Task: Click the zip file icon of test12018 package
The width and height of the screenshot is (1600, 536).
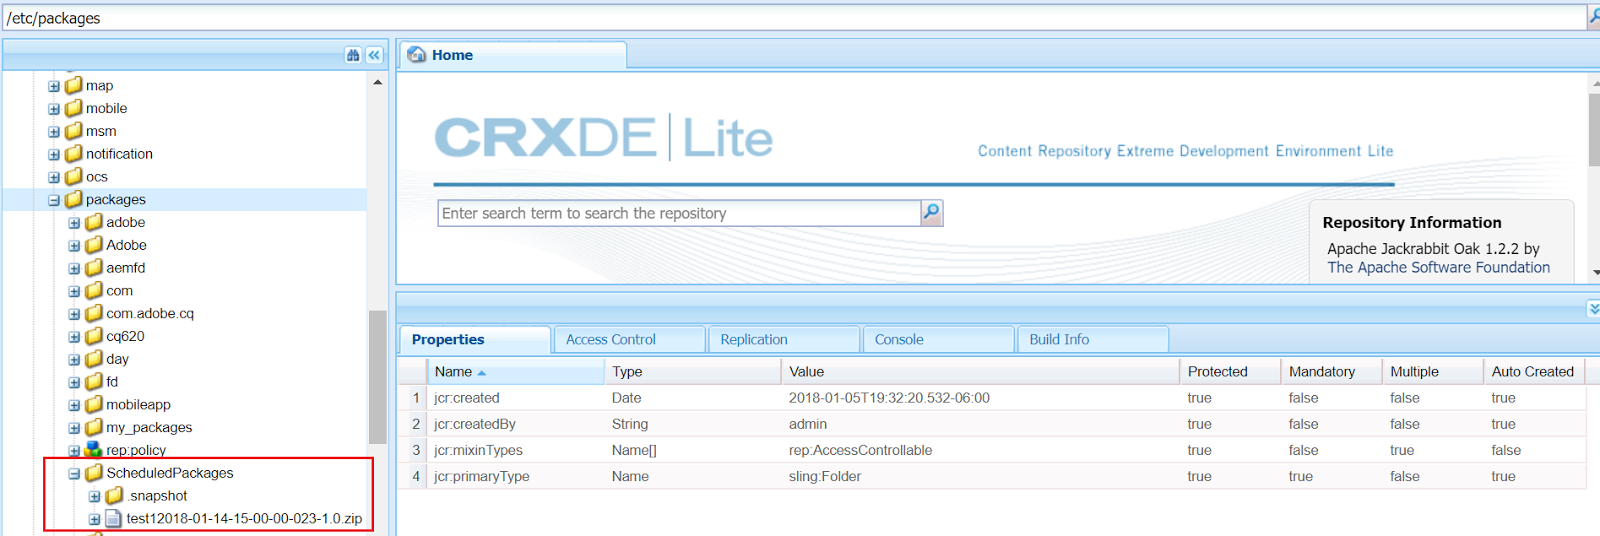Action: tap(114, 518)
